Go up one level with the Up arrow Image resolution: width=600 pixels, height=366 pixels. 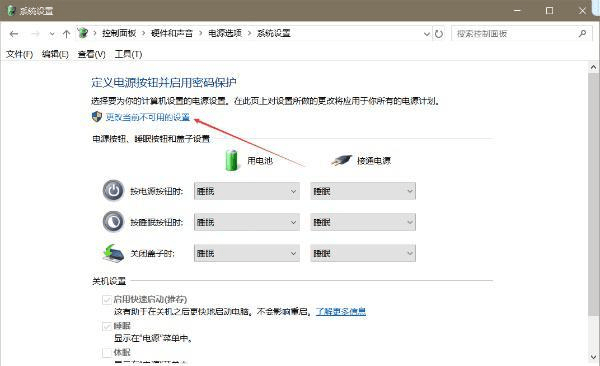66,34
